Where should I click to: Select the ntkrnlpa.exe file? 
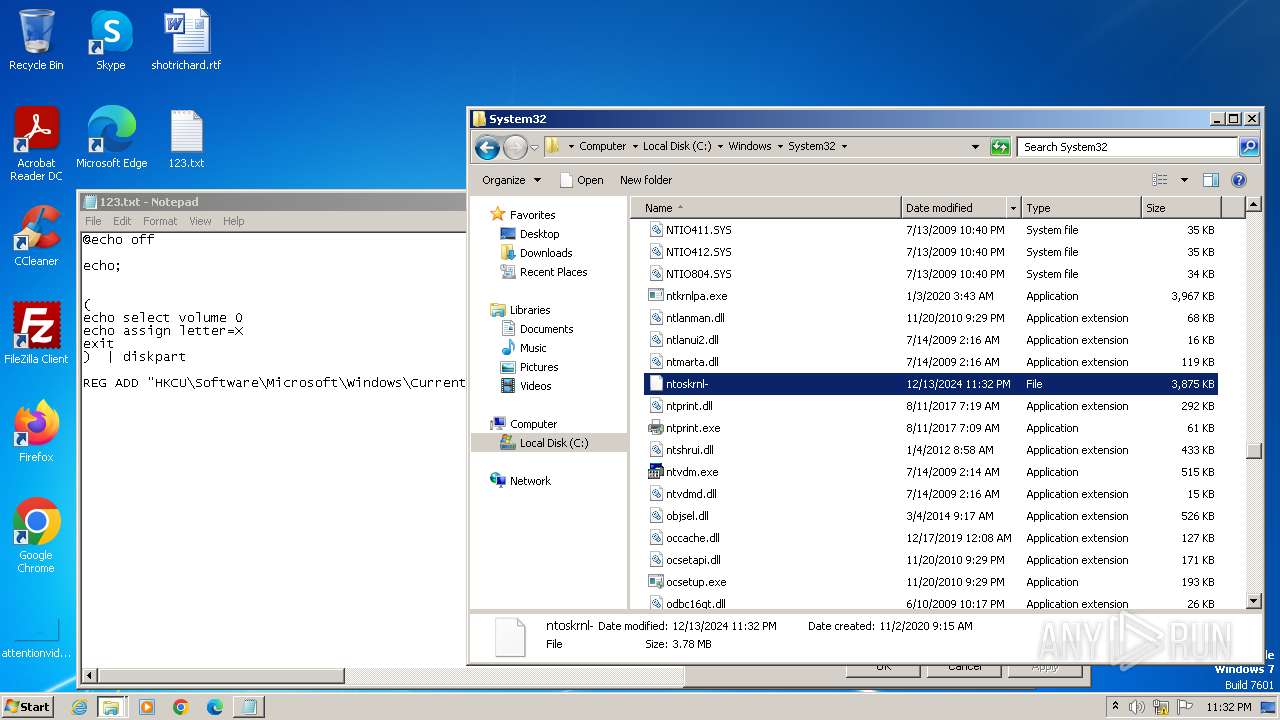pyautogui.click(x=696, y=296)
